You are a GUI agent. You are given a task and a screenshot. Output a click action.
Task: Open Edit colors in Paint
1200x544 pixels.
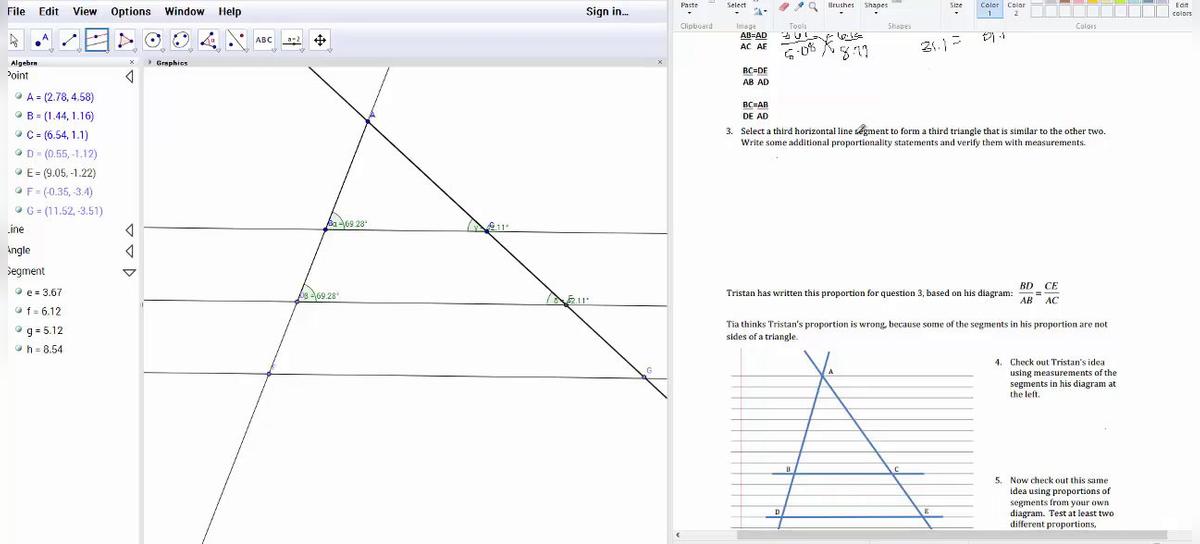[x=1182, y=9]
